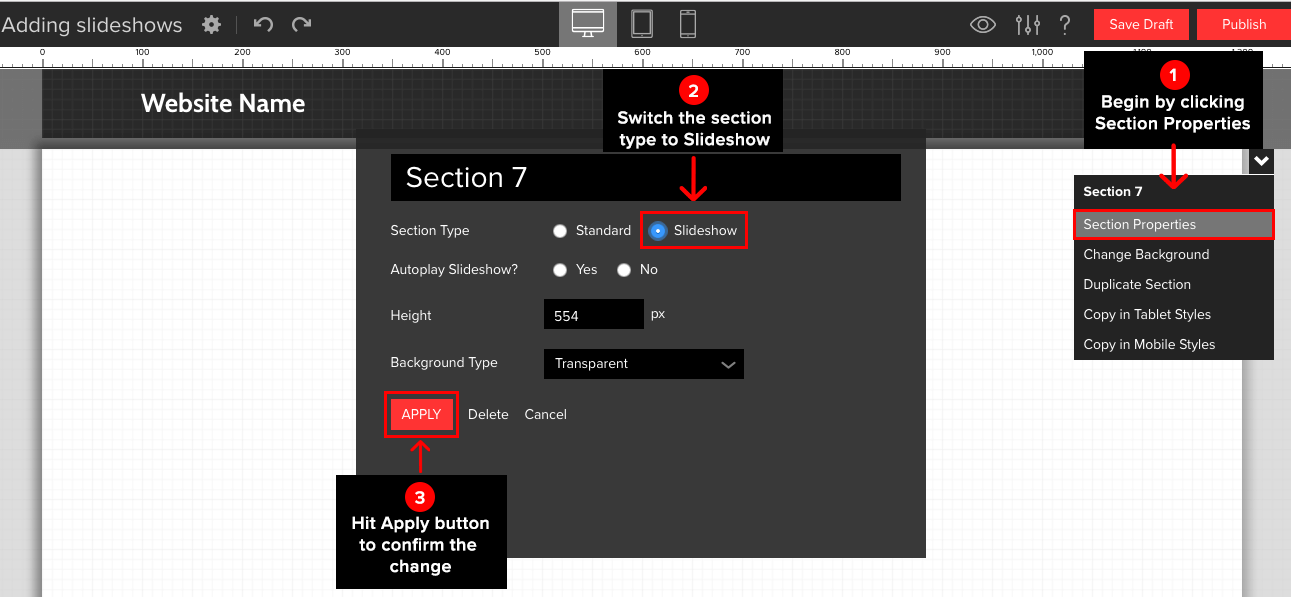Screen dimensions: 1291x597
Task: Collapse the Section 7 chevron menu
Action: click(1260, 161)
